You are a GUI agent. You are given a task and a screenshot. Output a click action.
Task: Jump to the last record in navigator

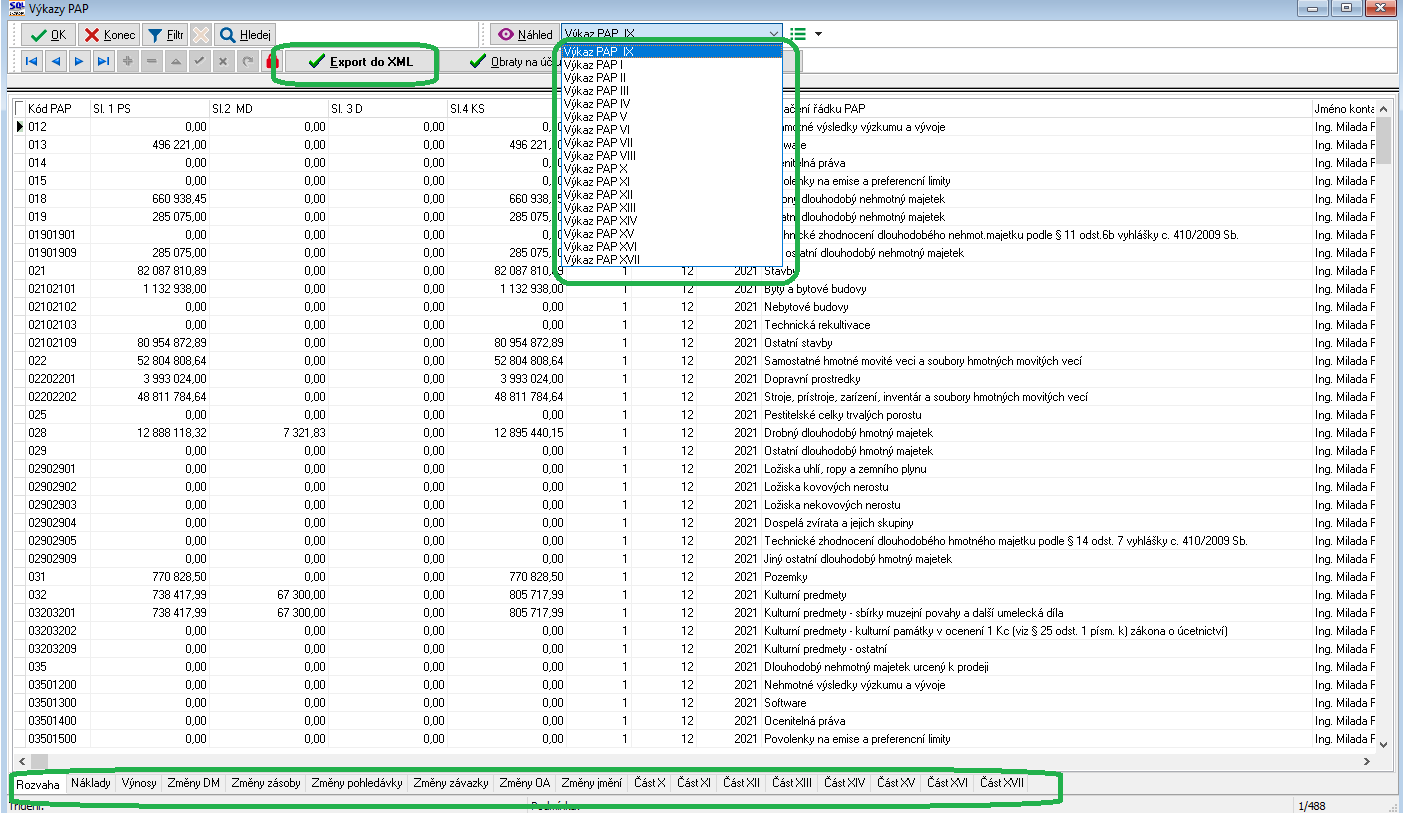click(103, 62)
